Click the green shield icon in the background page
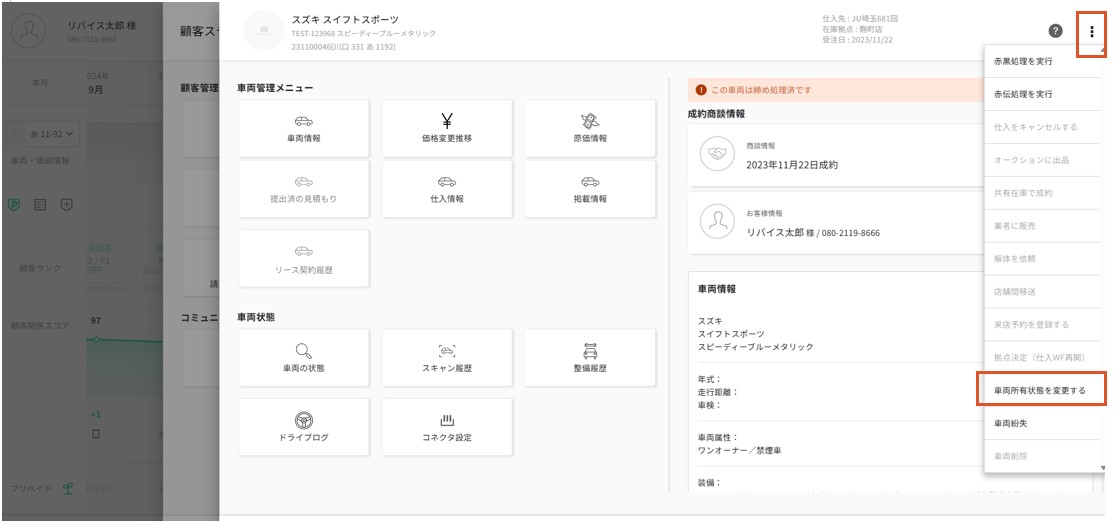1116x521 pixels. [13, 204]
